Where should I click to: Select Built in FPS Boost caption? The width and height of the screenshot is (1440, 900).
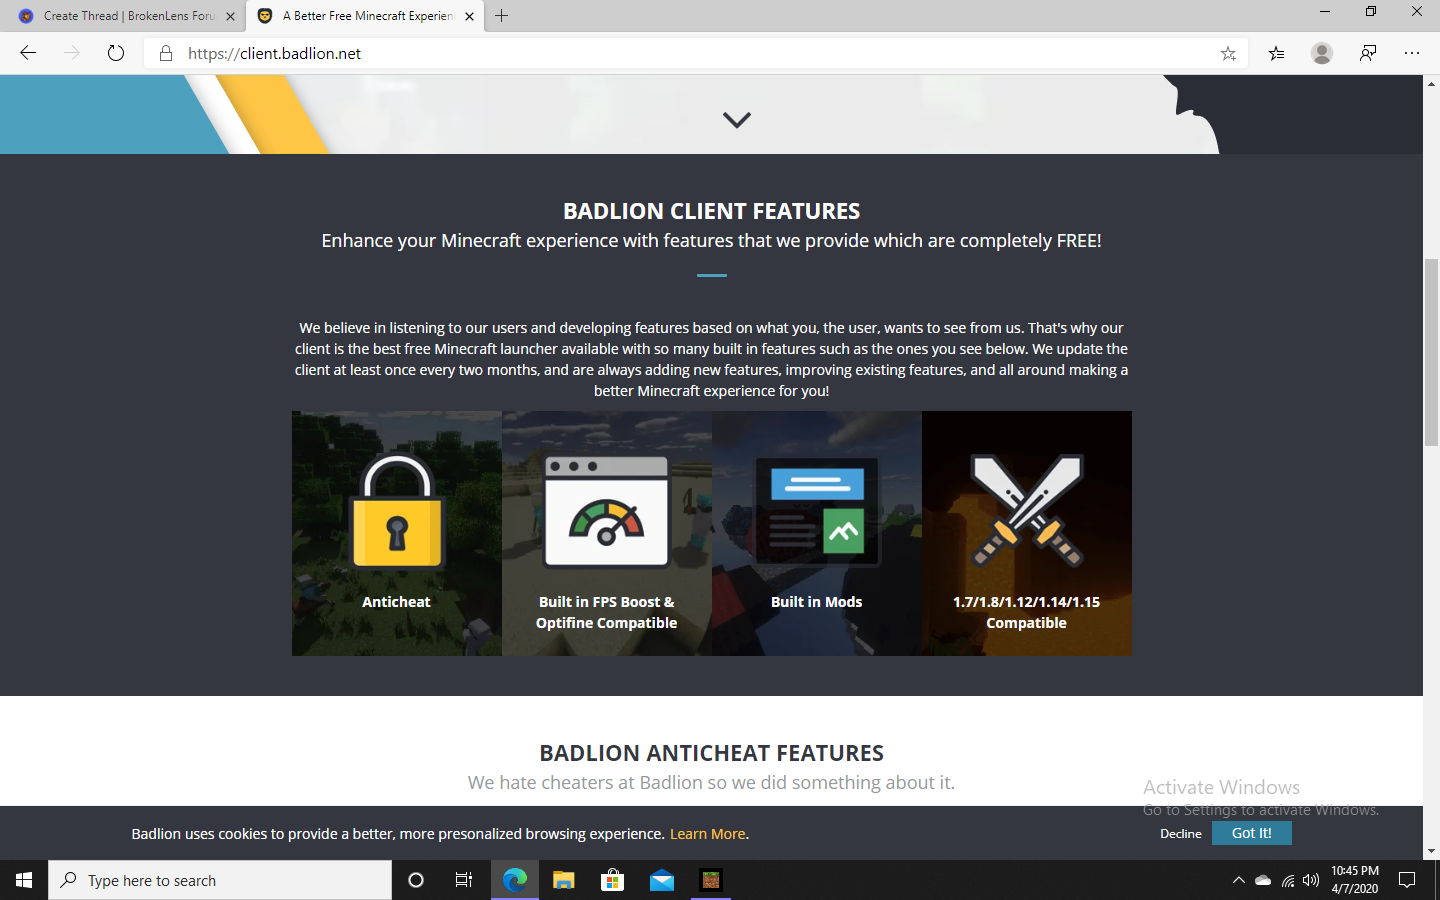pos(606,612)
